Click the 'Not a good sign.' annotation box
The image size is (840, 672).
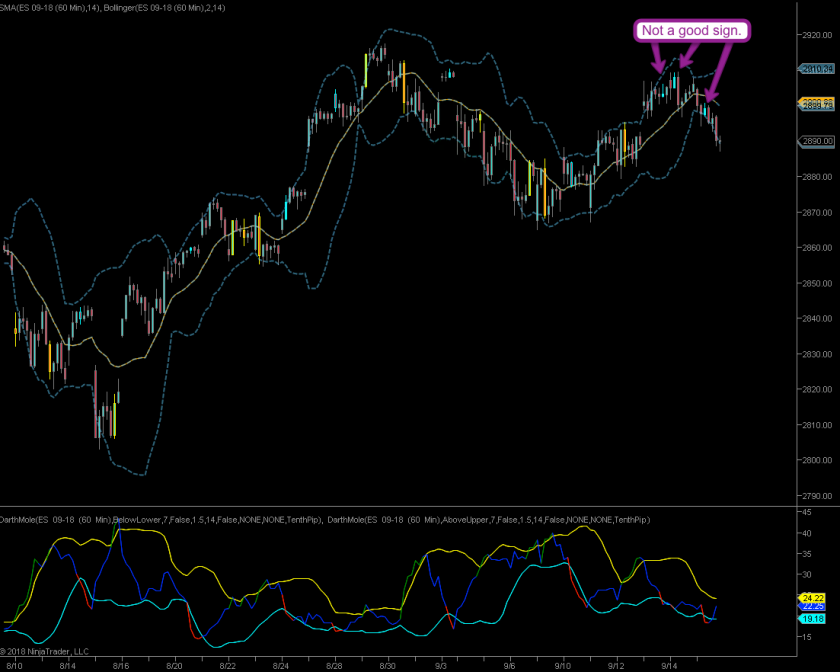[x=691, y=31]
